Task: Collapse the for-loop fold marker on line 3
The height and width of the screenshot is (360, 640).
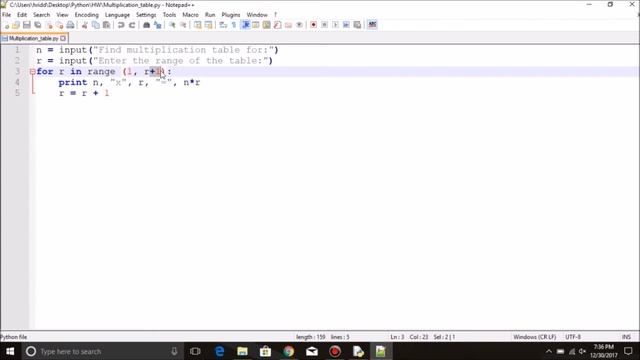Action: (33, 71)
